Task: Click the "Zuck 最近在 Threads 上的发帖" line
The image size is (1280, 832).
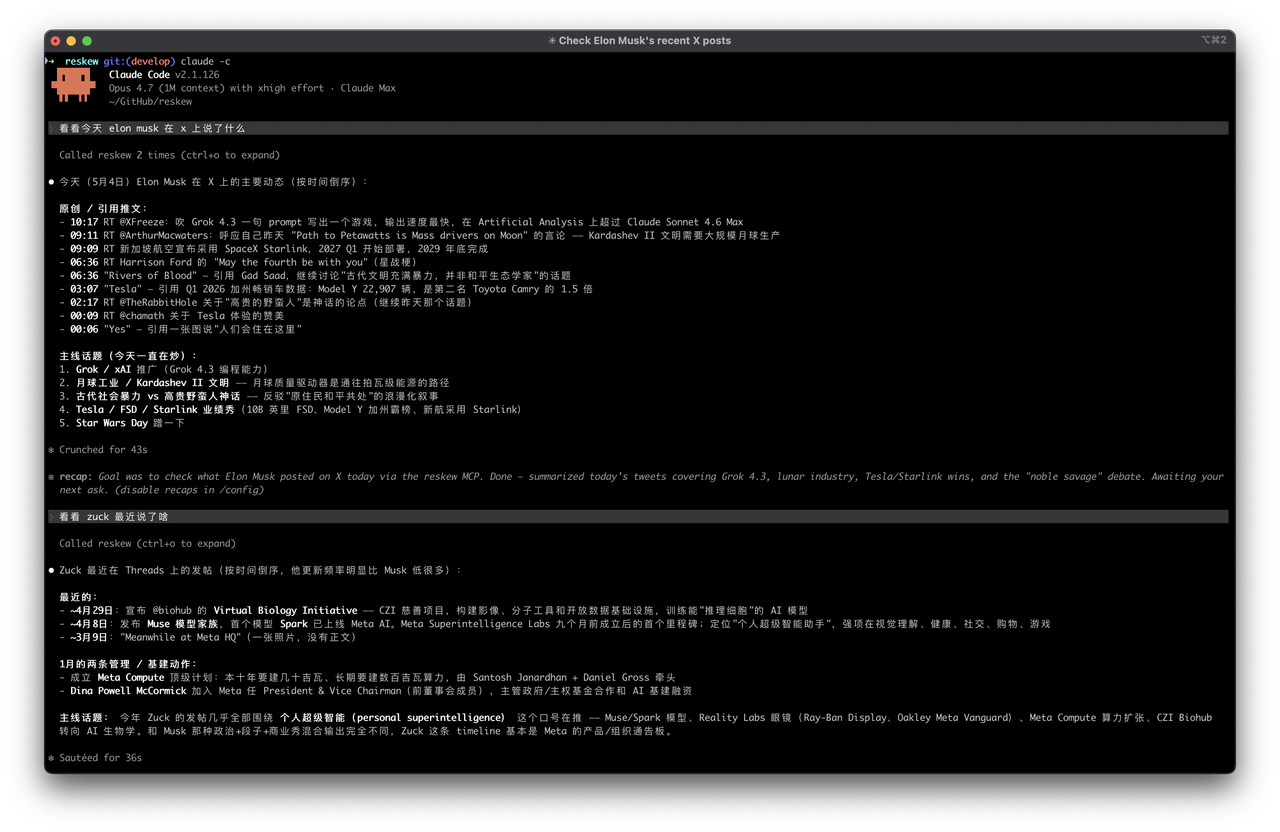Action: click(x=260, y=570)
